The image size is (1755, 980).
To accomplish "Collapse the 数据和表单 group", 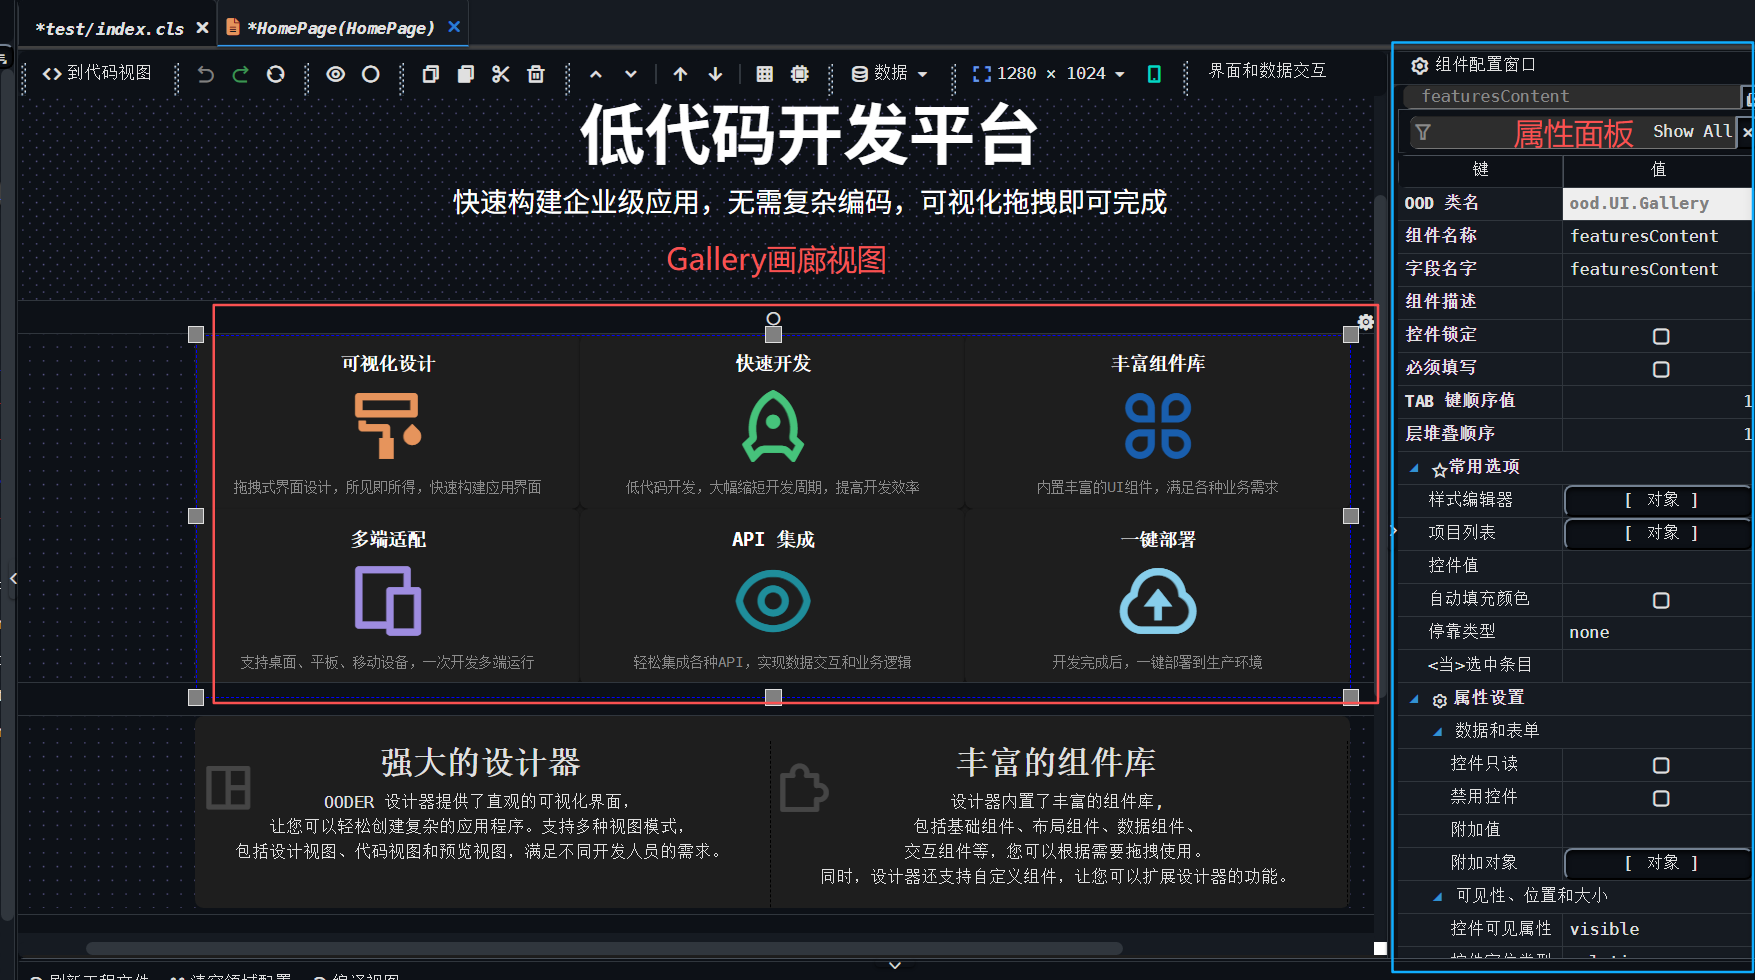I will click(1437, 731).
